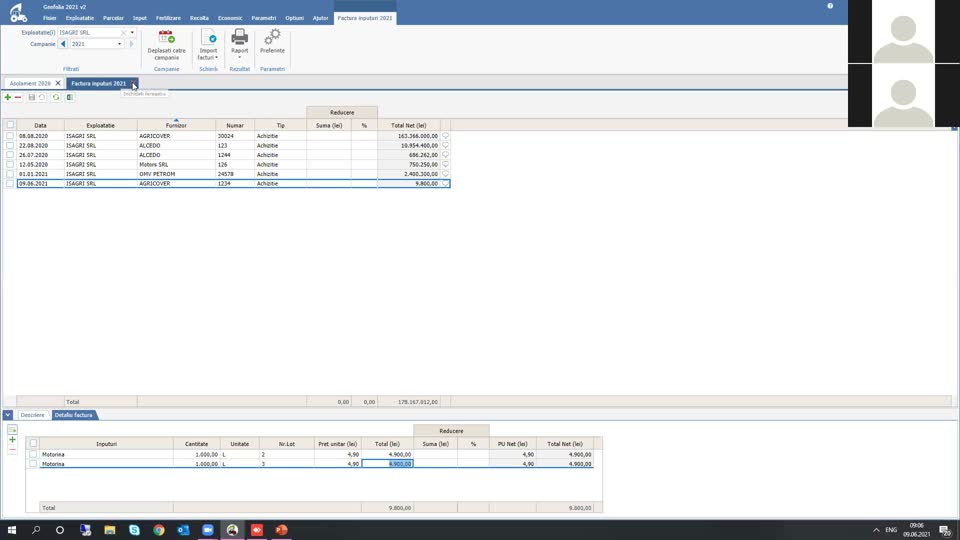This screenshot has width=960, height=540.
Task: Toggle select-all checkbox in Inputuri header
Action: pyautogui.click(x=33, y=443)
